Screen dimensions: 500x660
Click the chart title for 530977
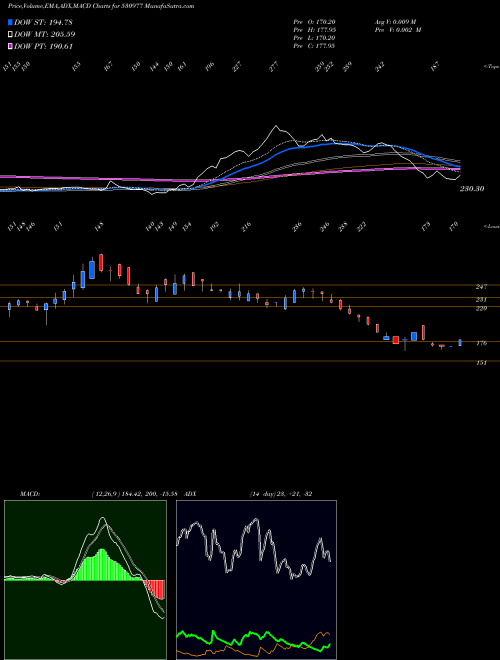tap(101, 6)
